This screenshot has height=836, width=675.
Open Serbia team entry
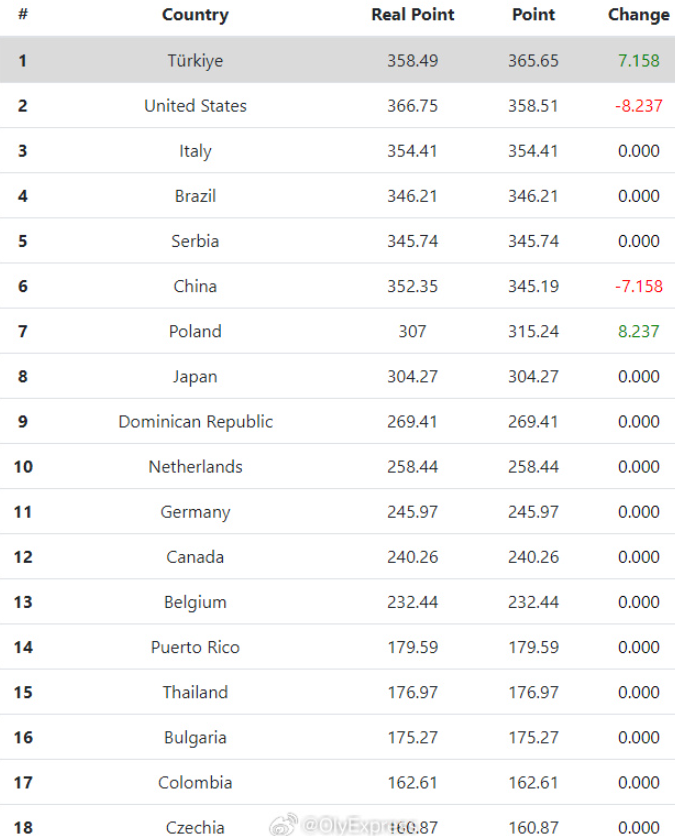coord(195,241)
